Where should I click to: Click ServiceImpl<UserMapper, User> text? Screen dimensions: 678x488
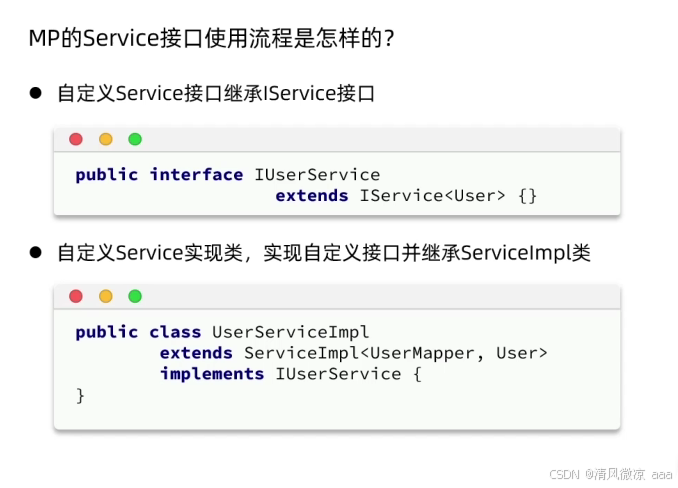click(x=396, y=353)
